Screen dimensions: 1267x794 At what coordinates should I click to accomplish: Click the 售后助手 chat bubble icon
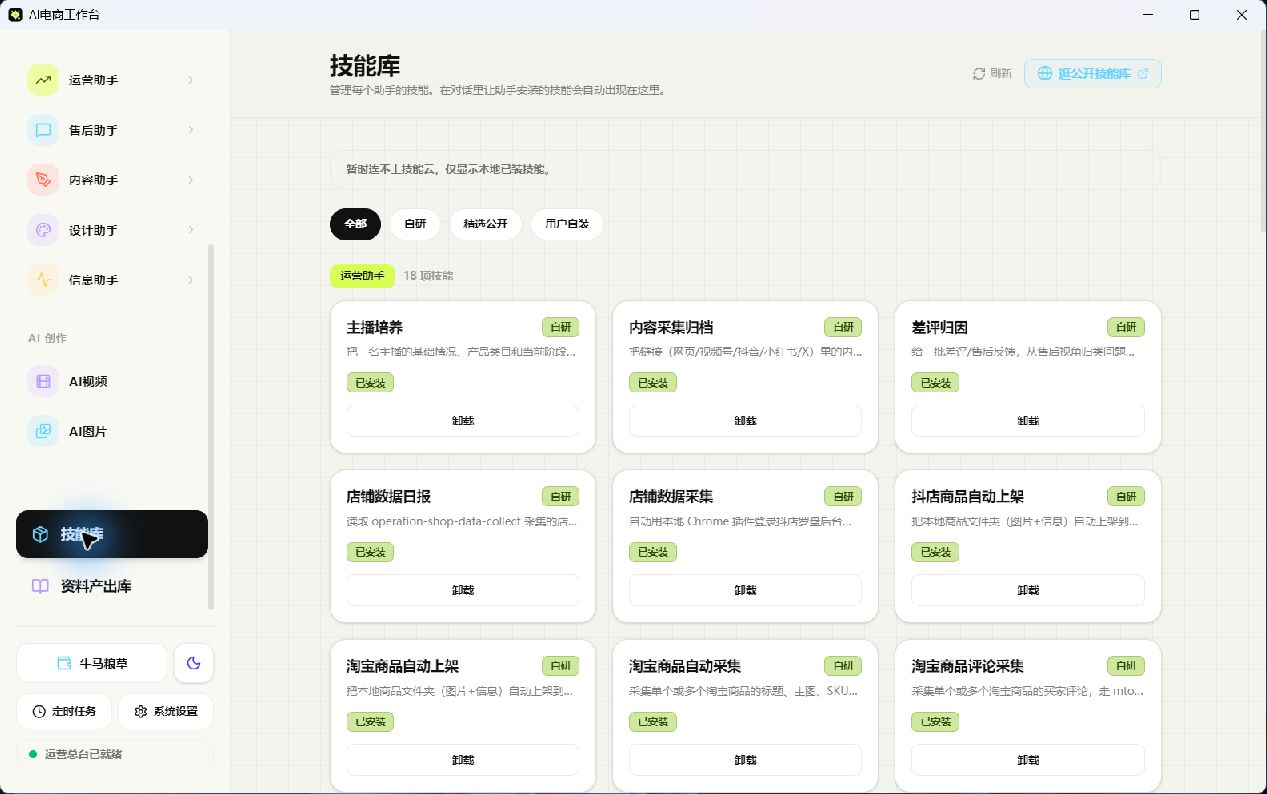click(x=43, y=130)
